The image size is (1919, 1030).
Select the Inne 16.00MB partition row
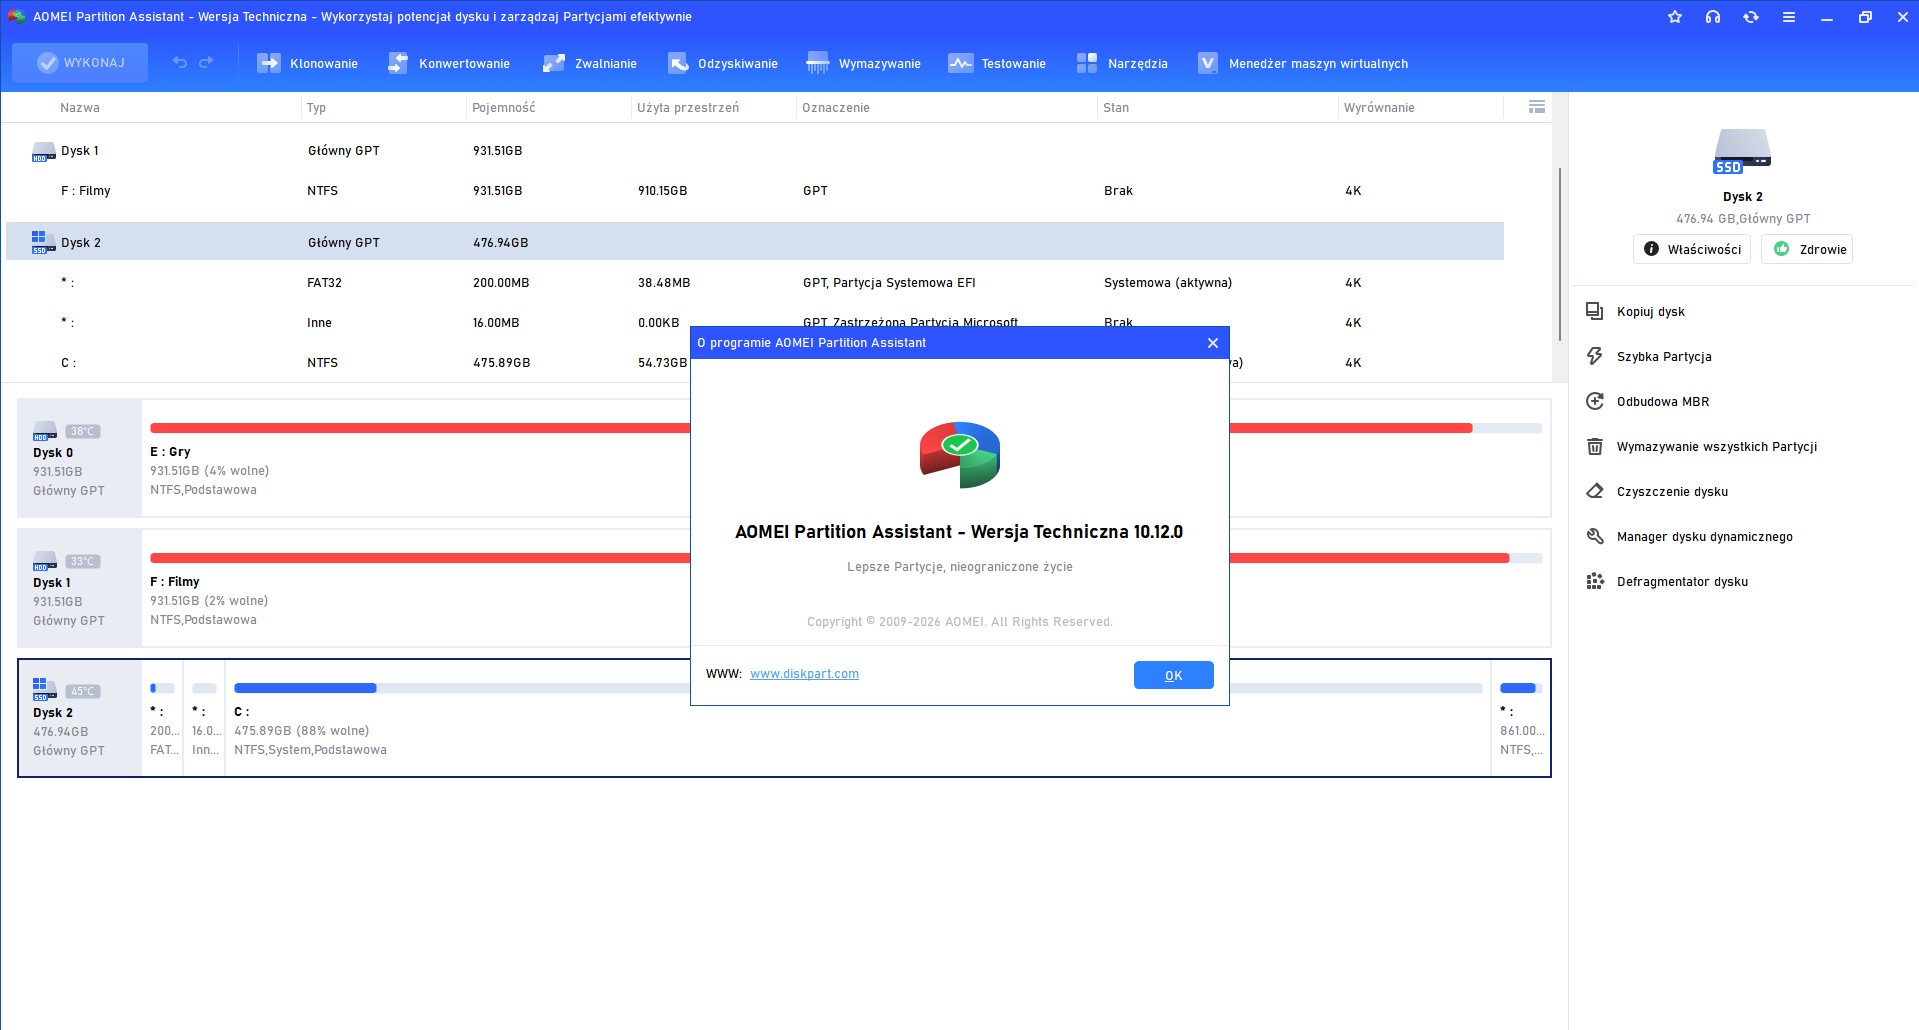[x=755, y=323]
